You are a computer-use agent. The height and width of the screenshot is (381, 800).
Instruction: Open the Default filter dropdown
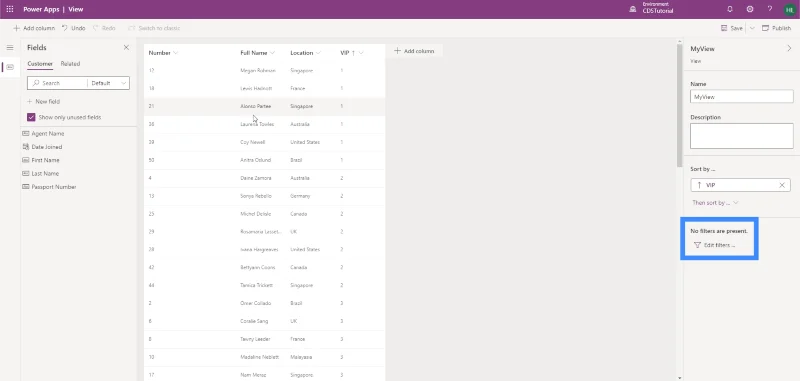click(108, 83)
